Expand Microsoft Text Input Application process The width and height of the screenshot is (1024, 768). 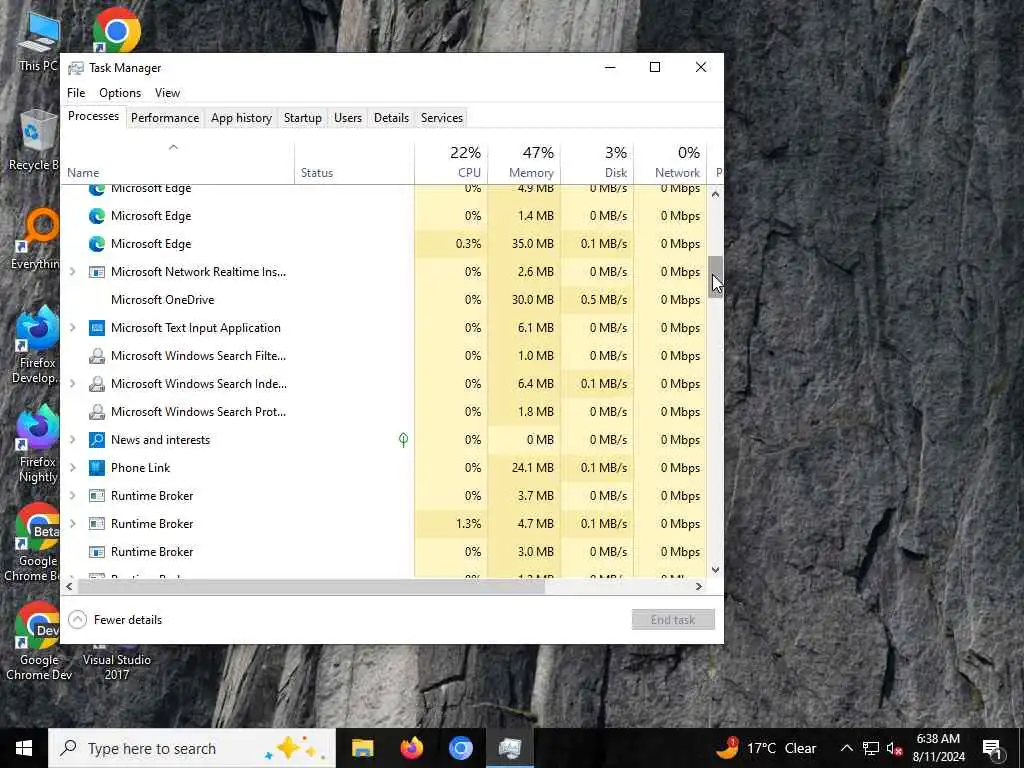point(72,328)
